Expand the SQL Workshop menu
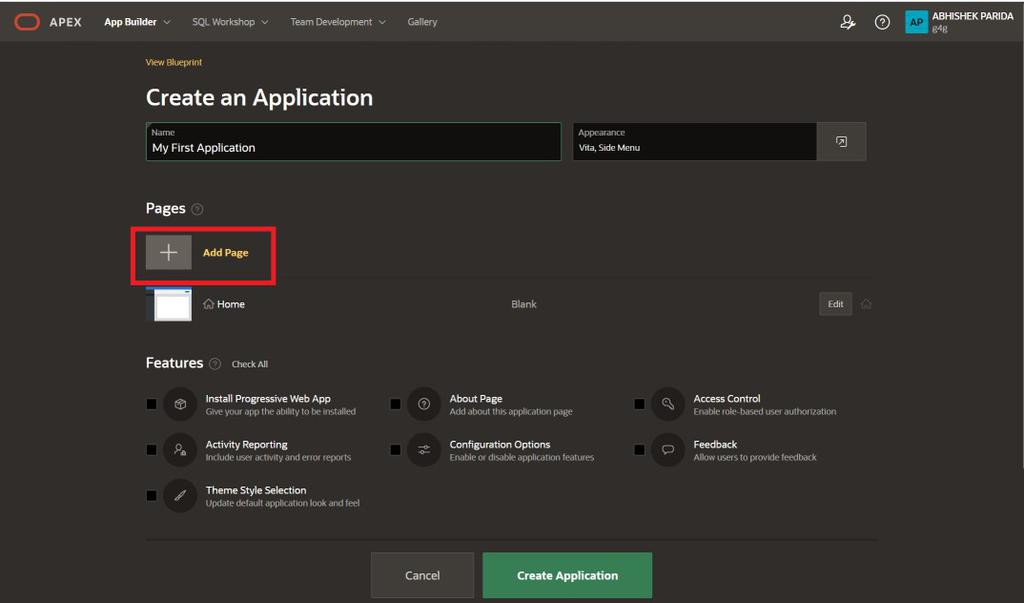The height and width of the screenshot is (603, 1024). point(230,22)
